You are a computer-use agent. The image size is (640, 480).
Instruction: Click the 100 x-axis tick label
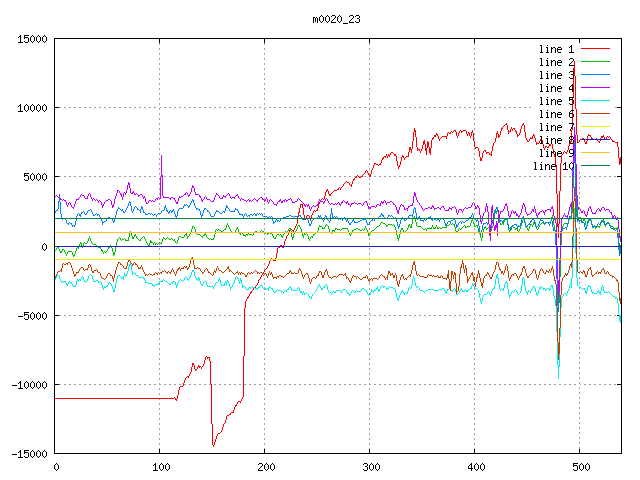click(x=160, y=467)
